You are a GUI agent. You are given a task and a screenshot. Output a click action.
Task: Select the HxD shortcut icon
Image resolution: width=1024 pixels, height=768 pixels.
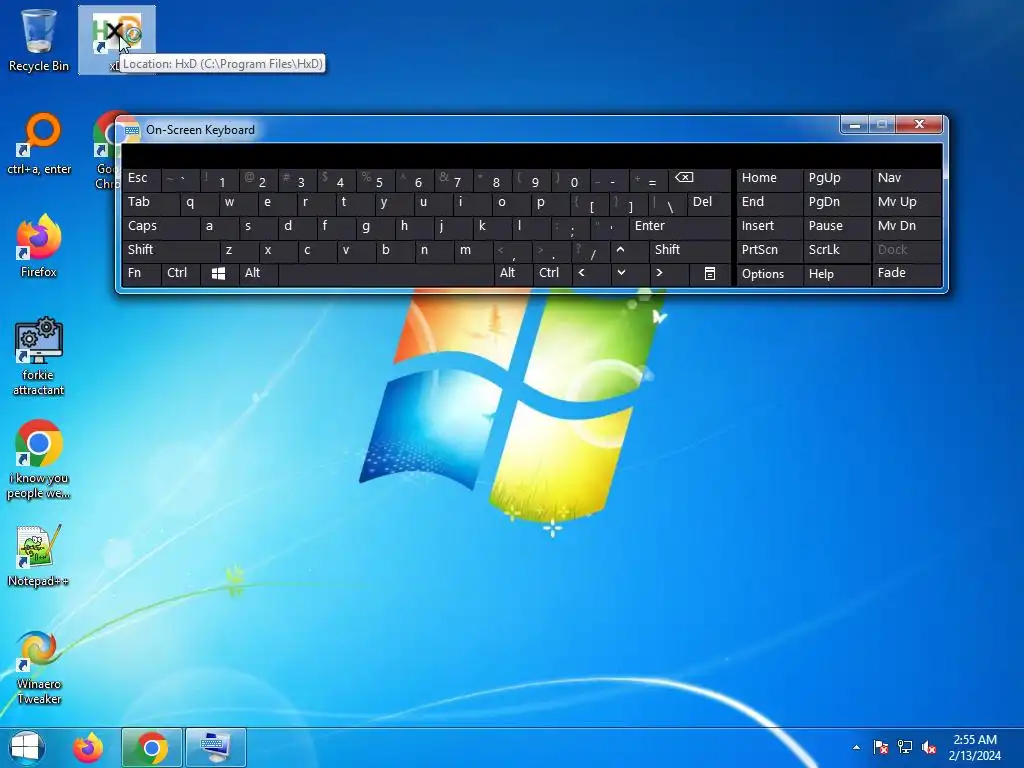(116, 39)
